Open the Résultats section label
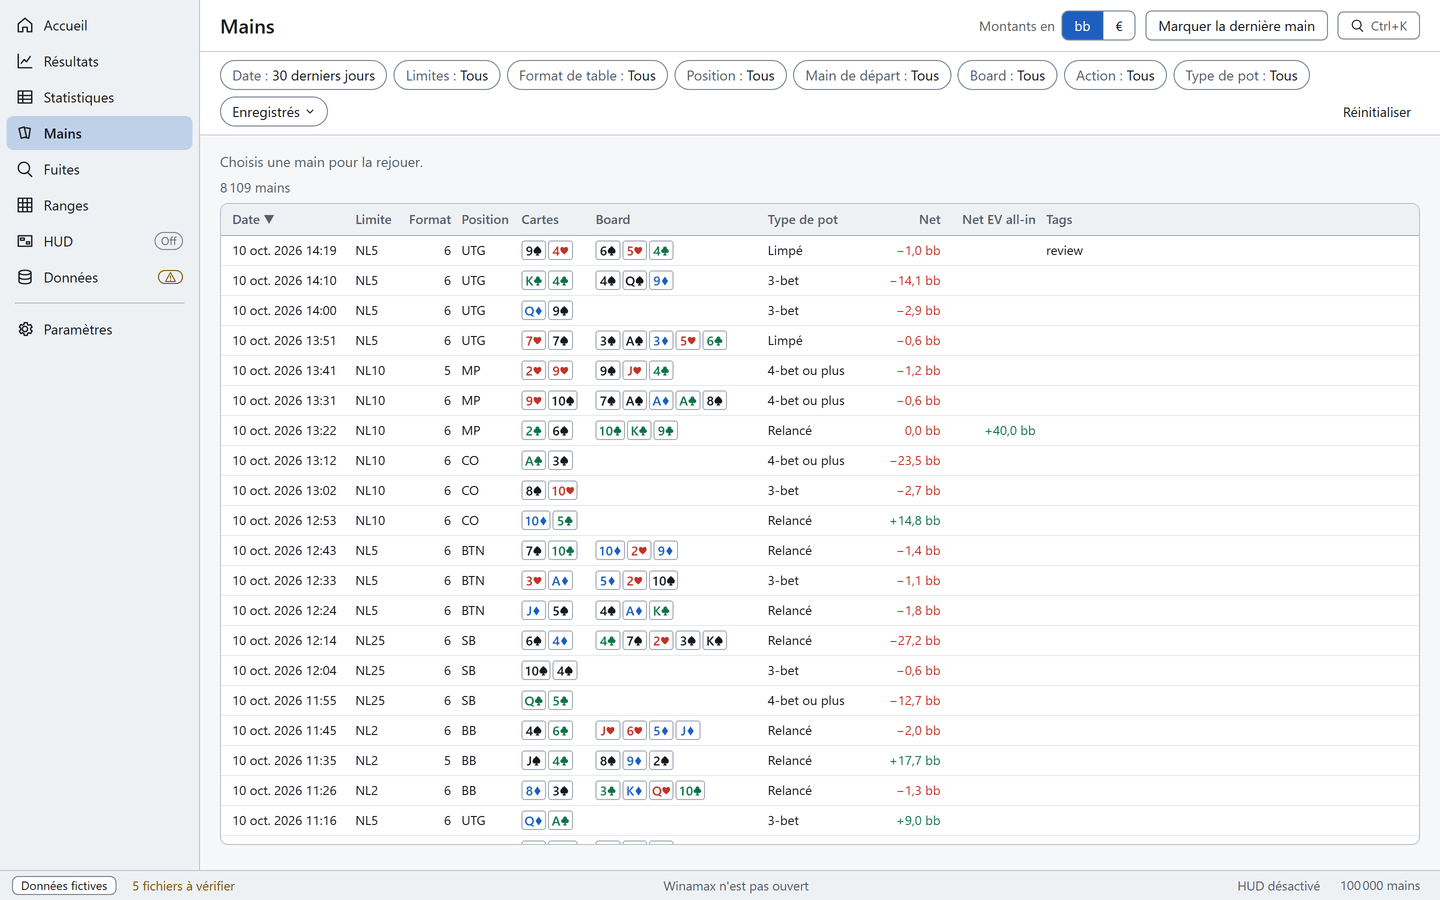 pyautogui.click(x=71, y=61)
